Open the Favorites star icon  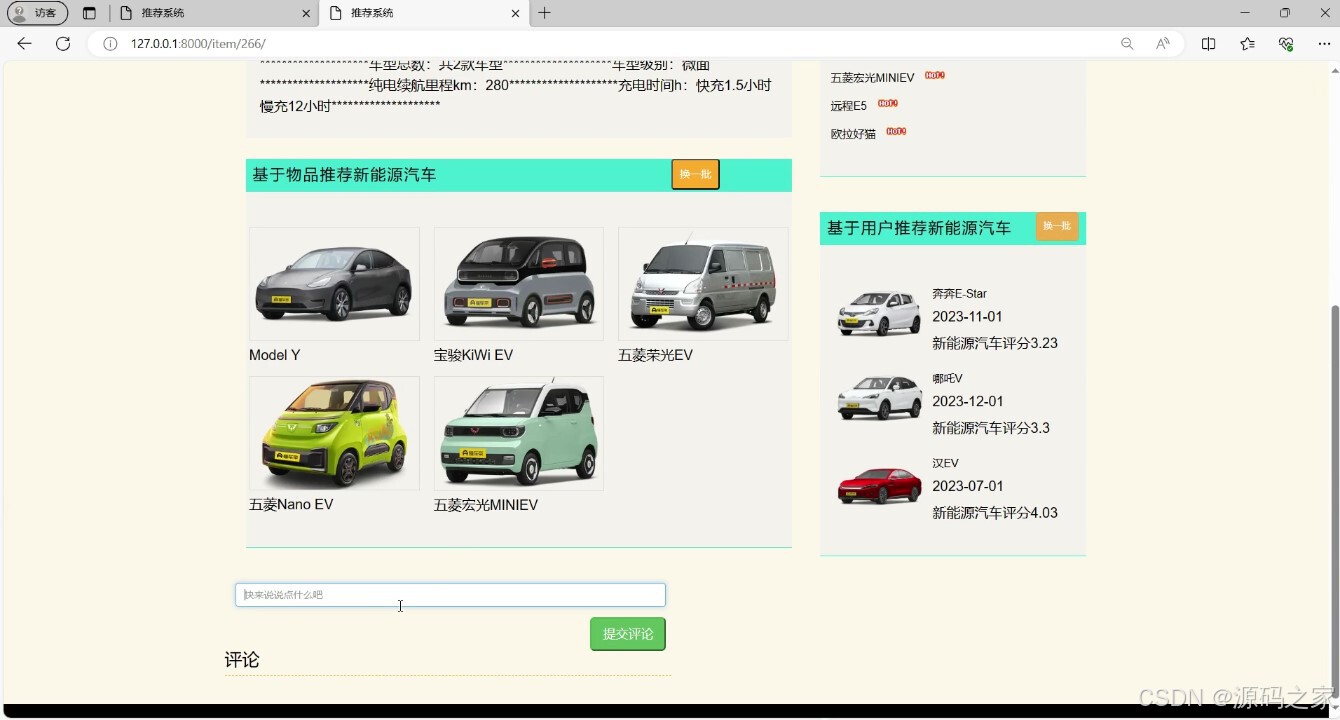tap(1245, 43)
